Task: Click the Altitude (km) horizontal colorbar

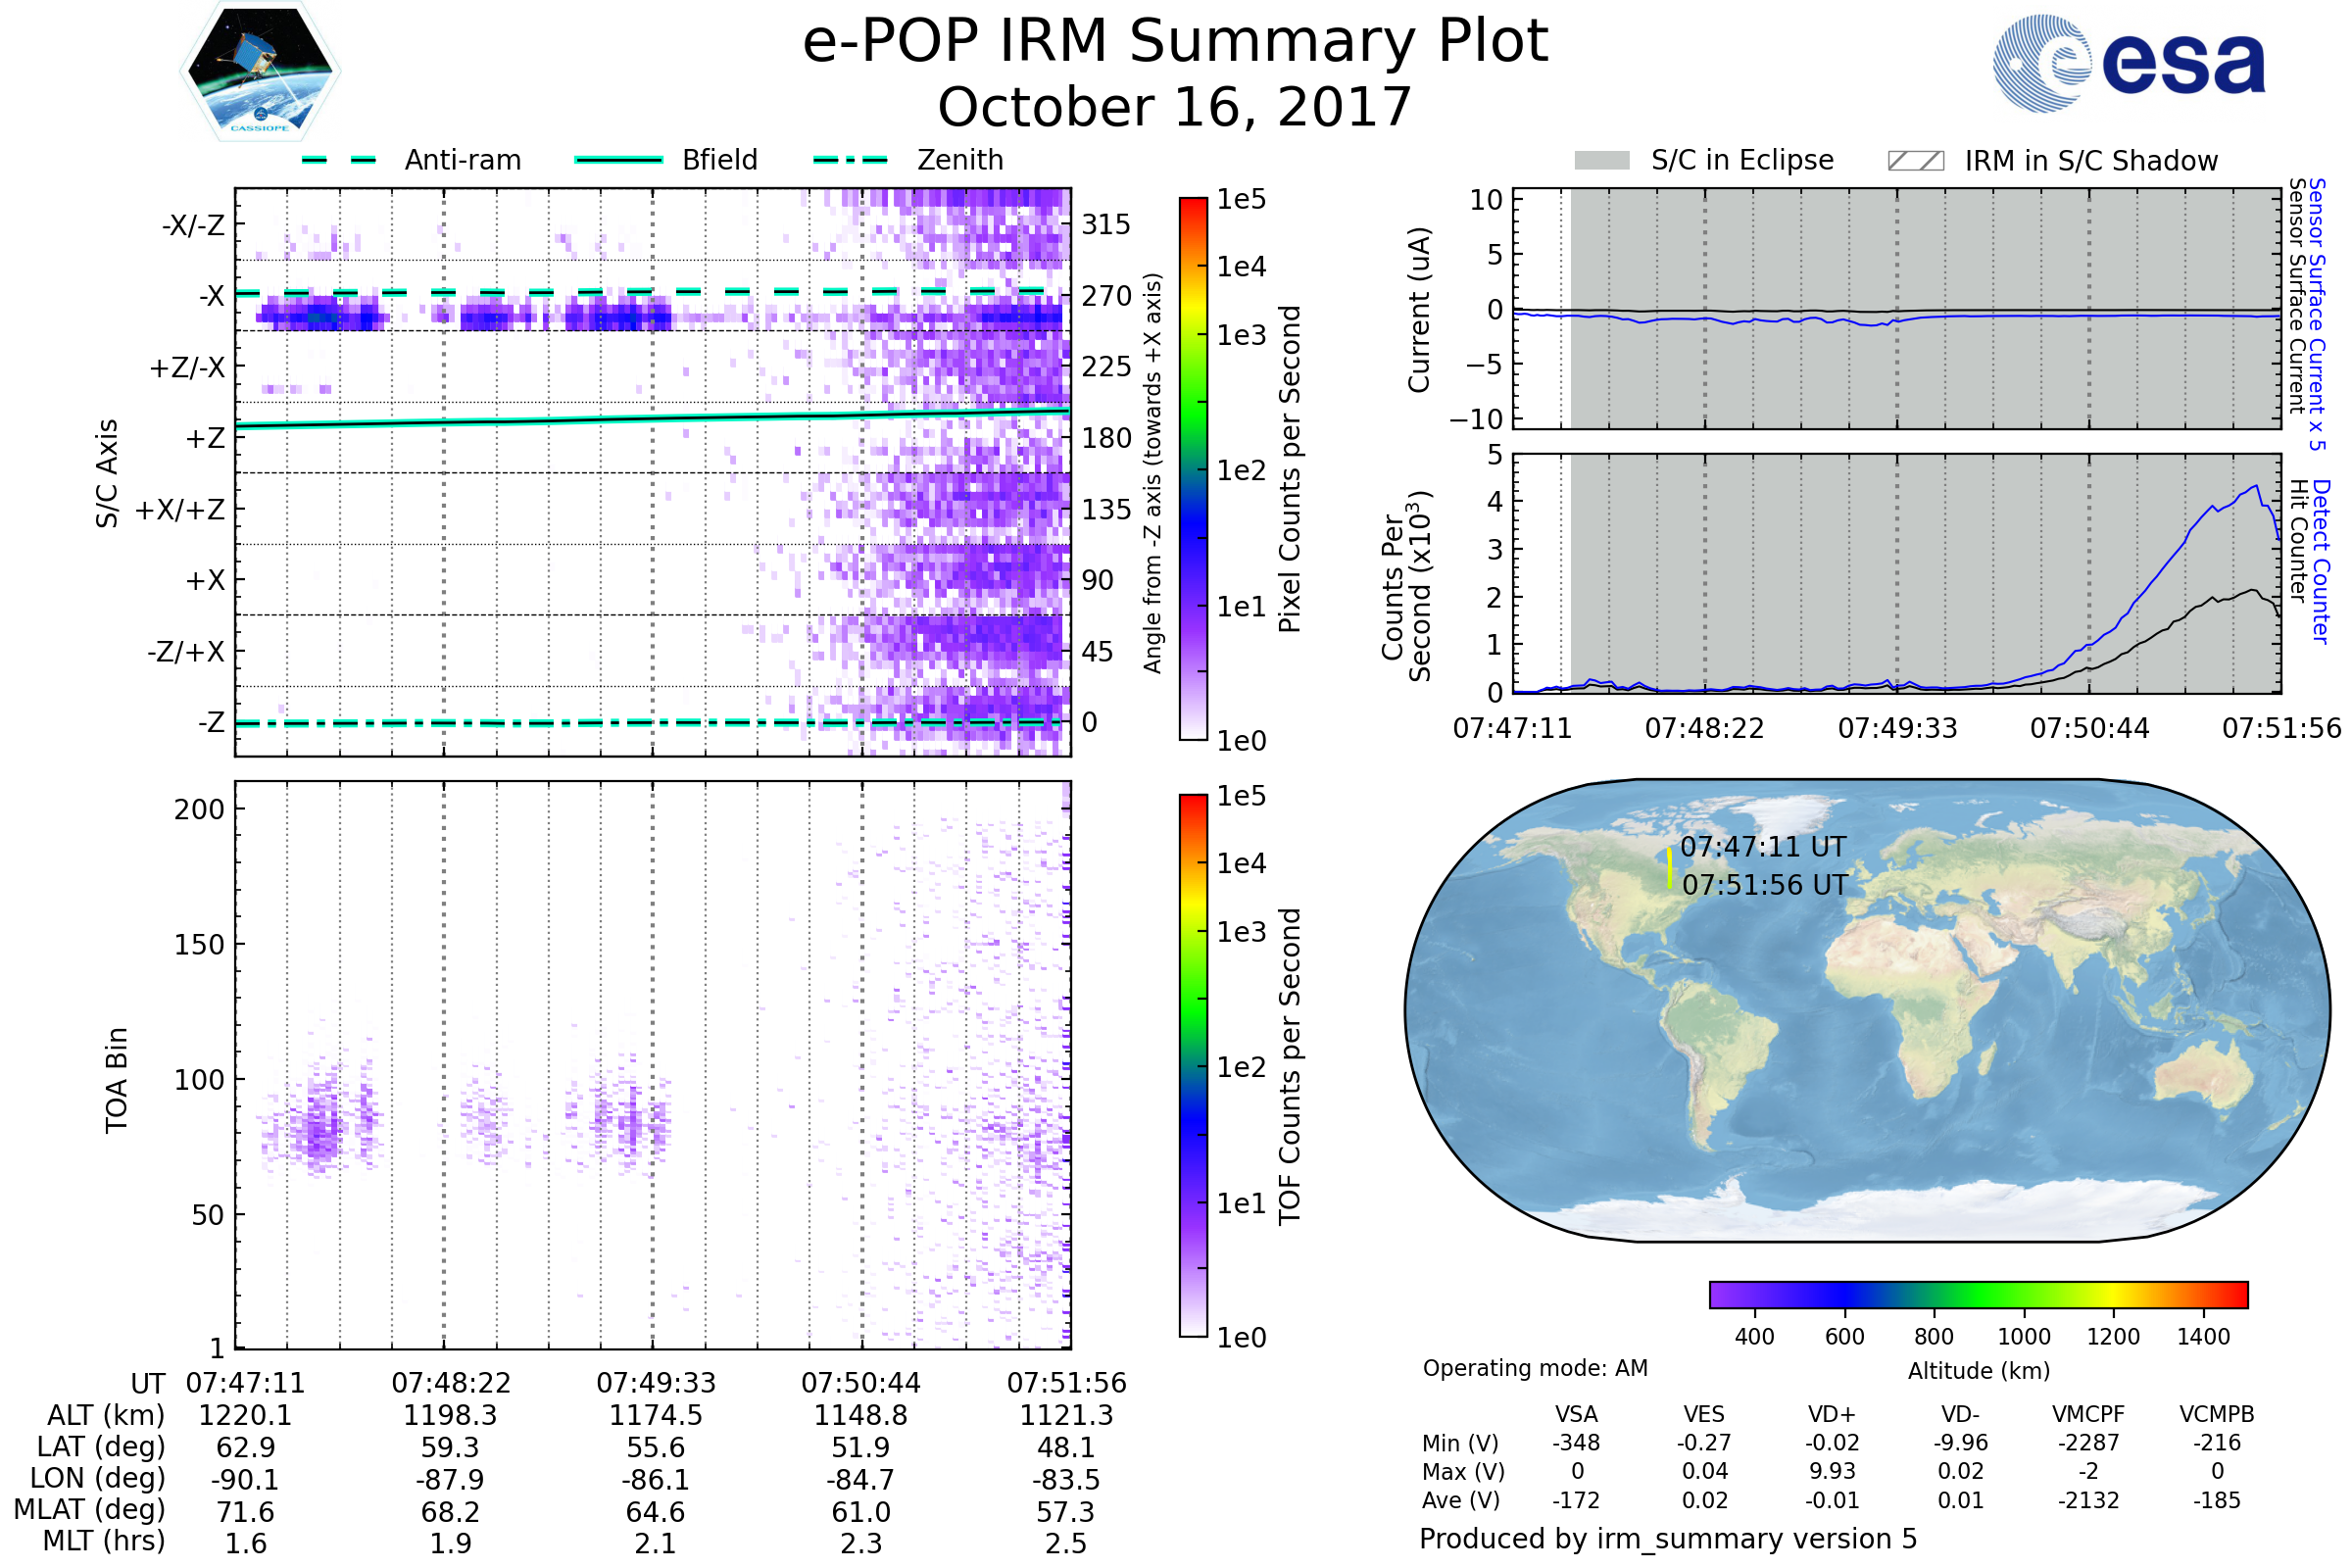Action: click(x=1978, y=1294)
